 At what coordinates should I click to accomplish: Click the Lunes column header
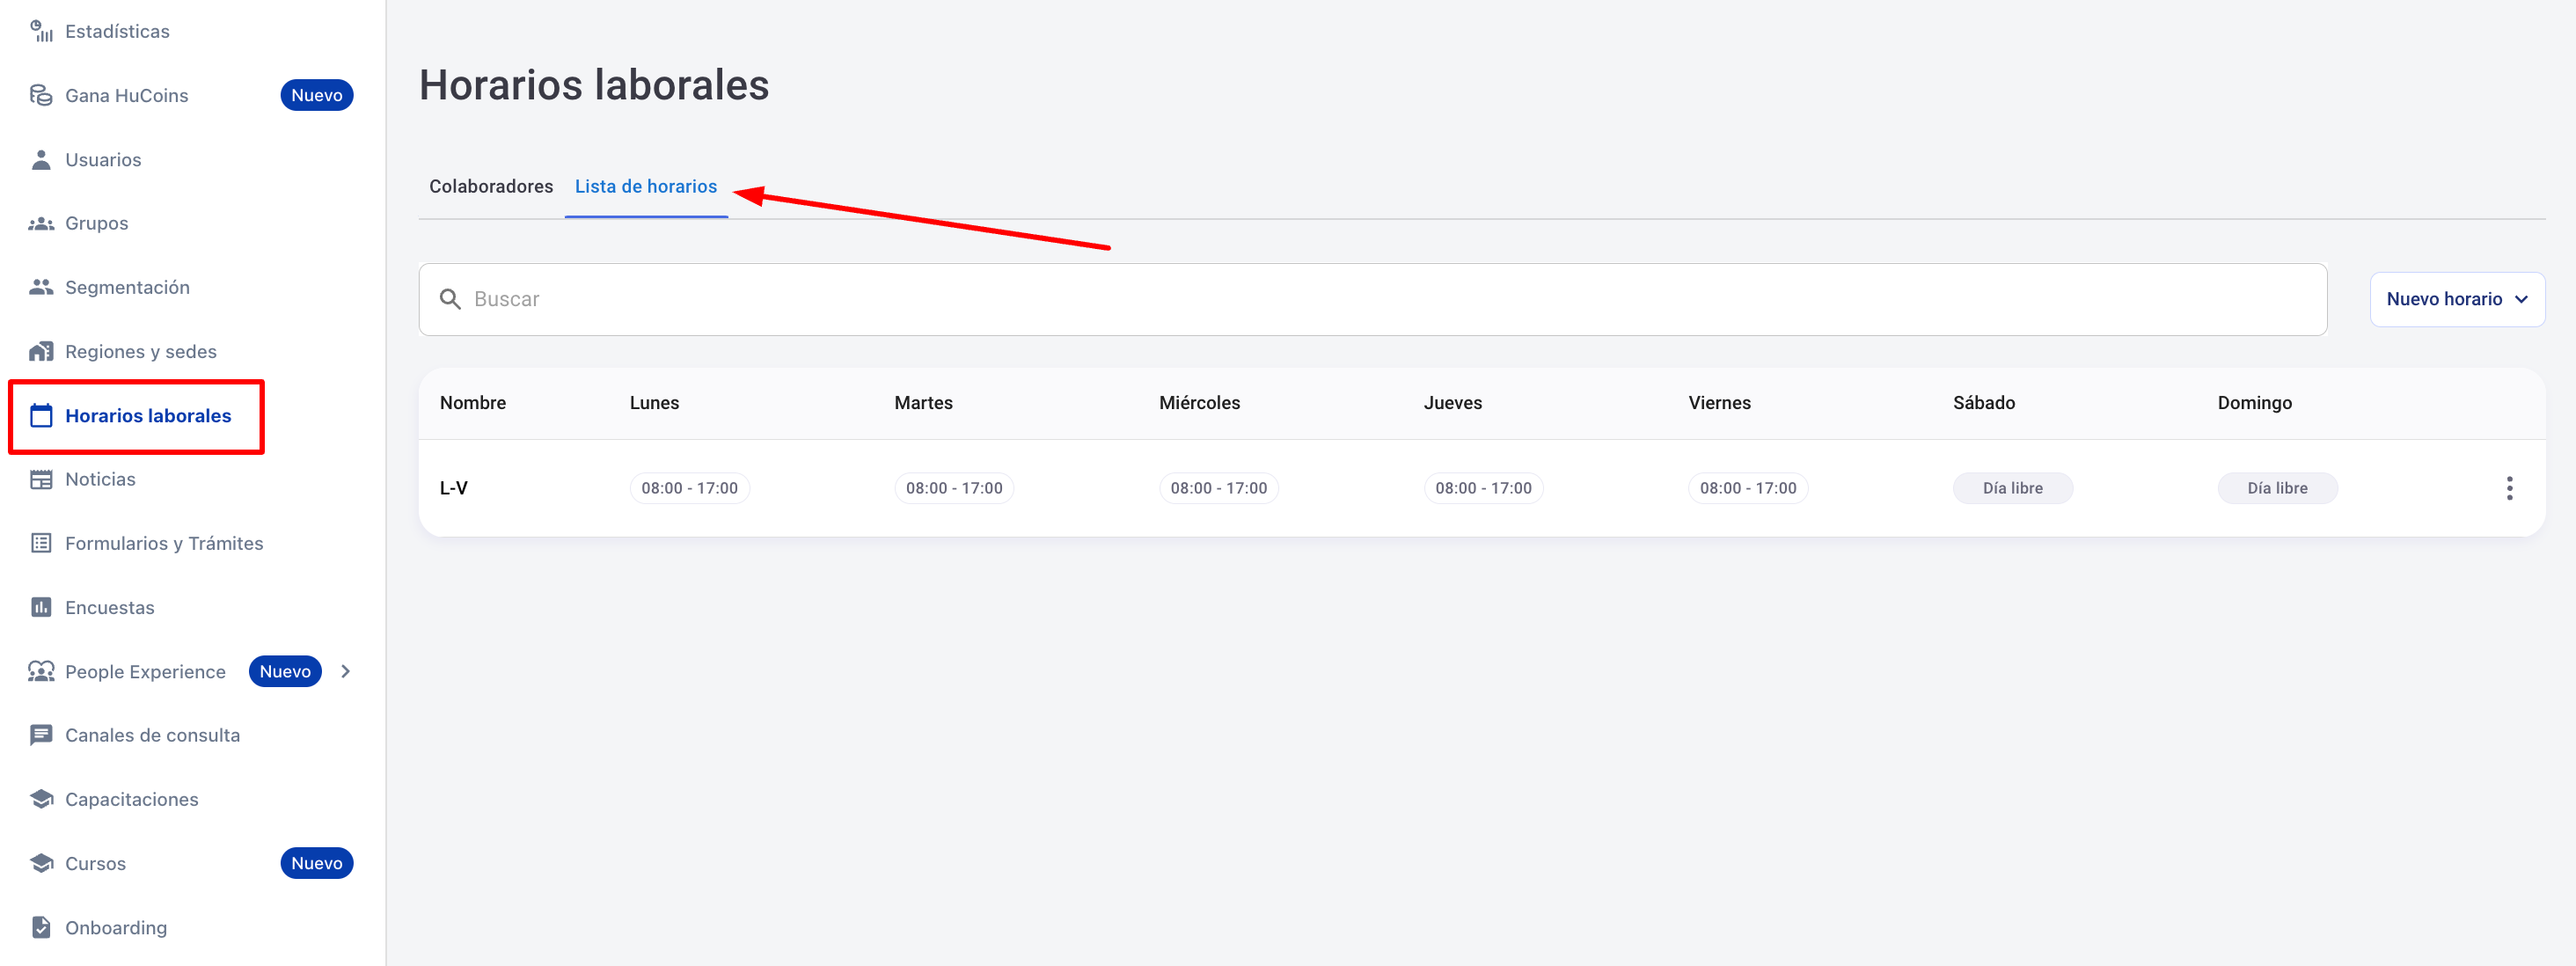tap(654, 403)
